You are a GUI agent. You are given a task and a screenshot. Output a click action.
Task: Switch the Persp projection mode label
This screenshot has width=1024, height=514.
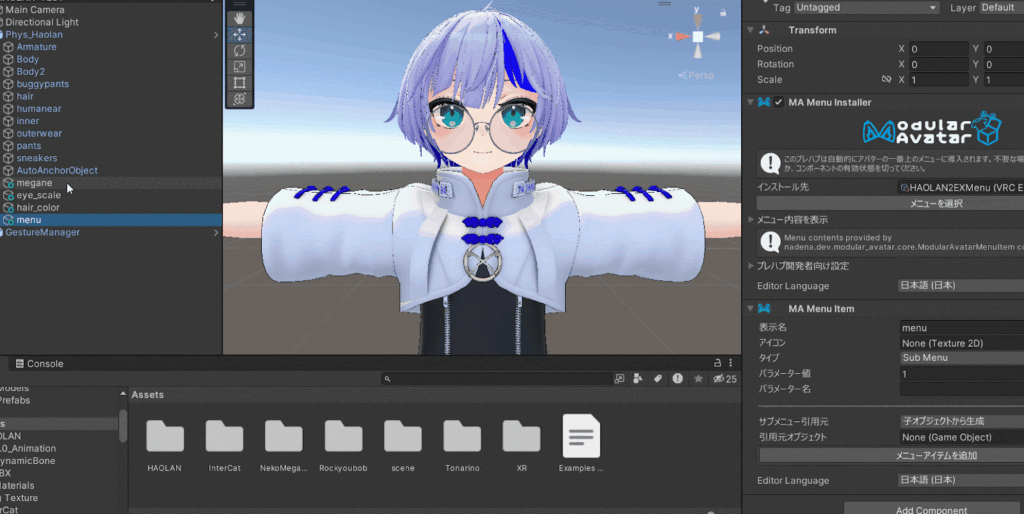(696, 75)
